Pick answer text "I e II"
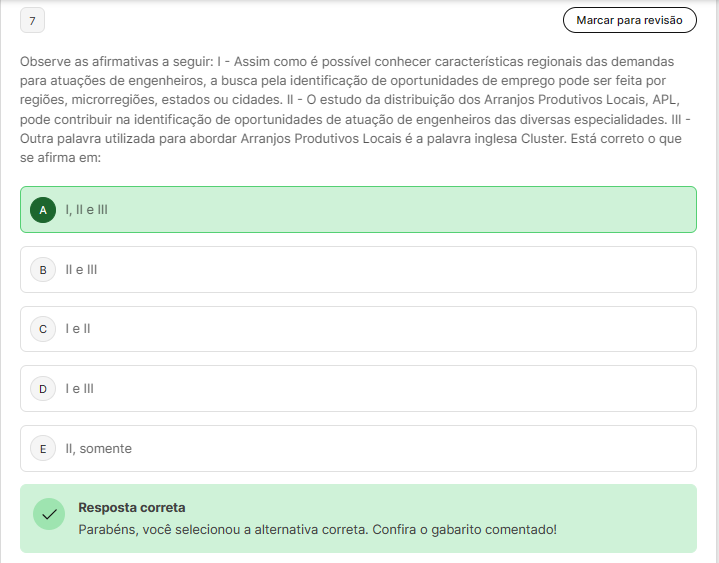The height and width of the screenshot is (563, 719). tap(78, 329)
